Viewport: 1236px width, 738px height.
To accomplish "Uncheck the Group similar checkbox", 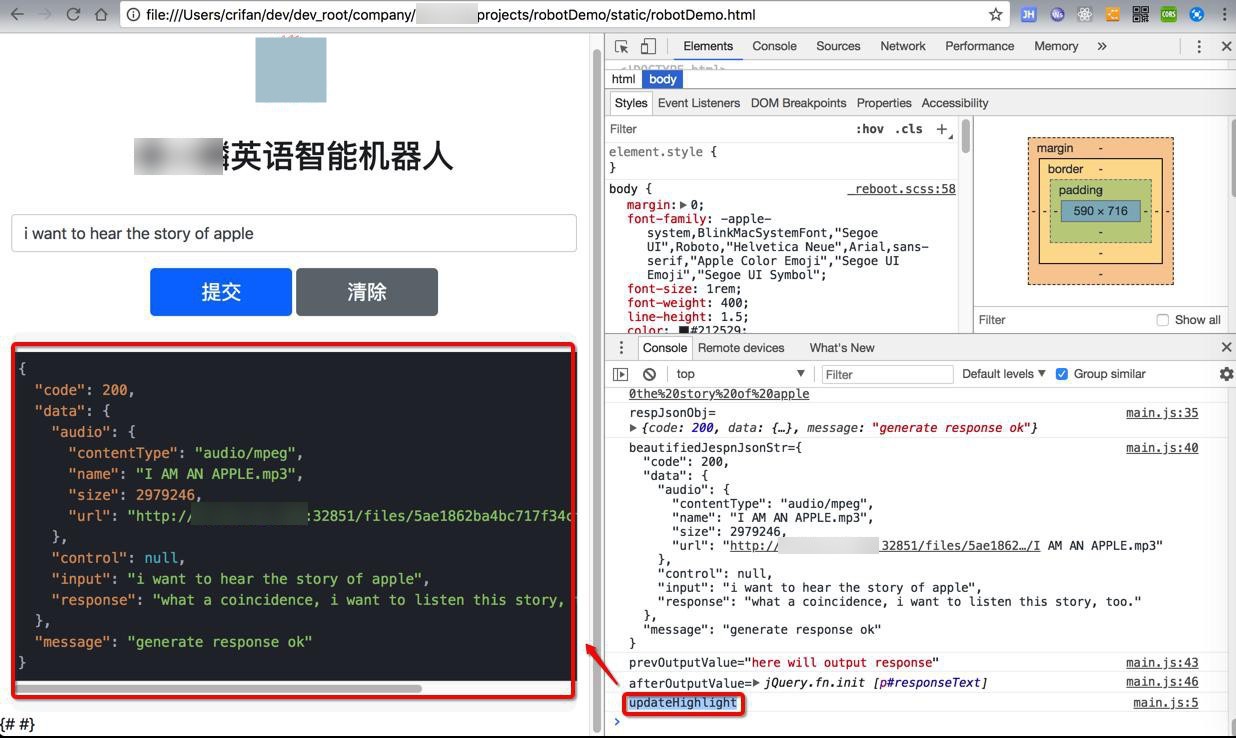I will [1062, 374].
